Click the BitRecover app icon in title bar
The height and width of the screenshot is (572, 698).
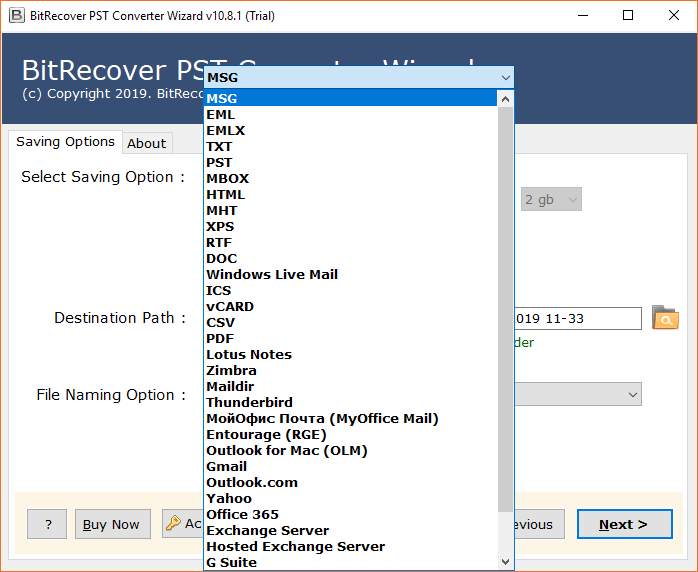[16, 16]
